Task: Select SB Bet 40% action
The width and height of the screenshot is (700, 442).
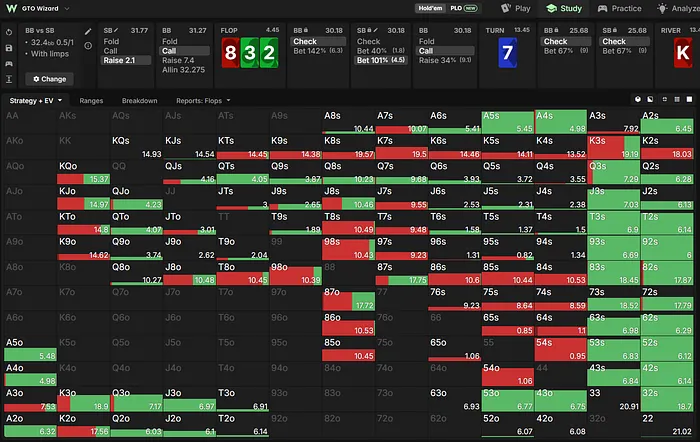Action: (381, 51)
